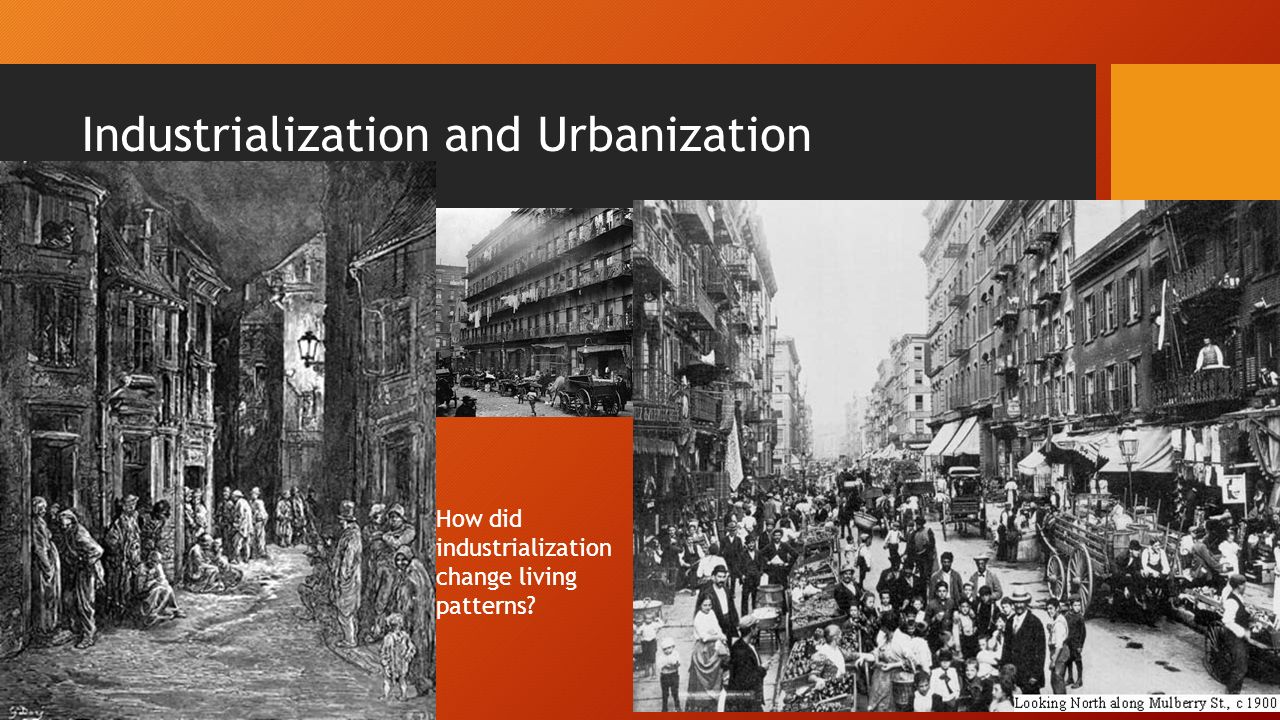Select the caption Looking North along Mulberry St., c 1900
The image size is (1280, 720).
point(1146,703)
